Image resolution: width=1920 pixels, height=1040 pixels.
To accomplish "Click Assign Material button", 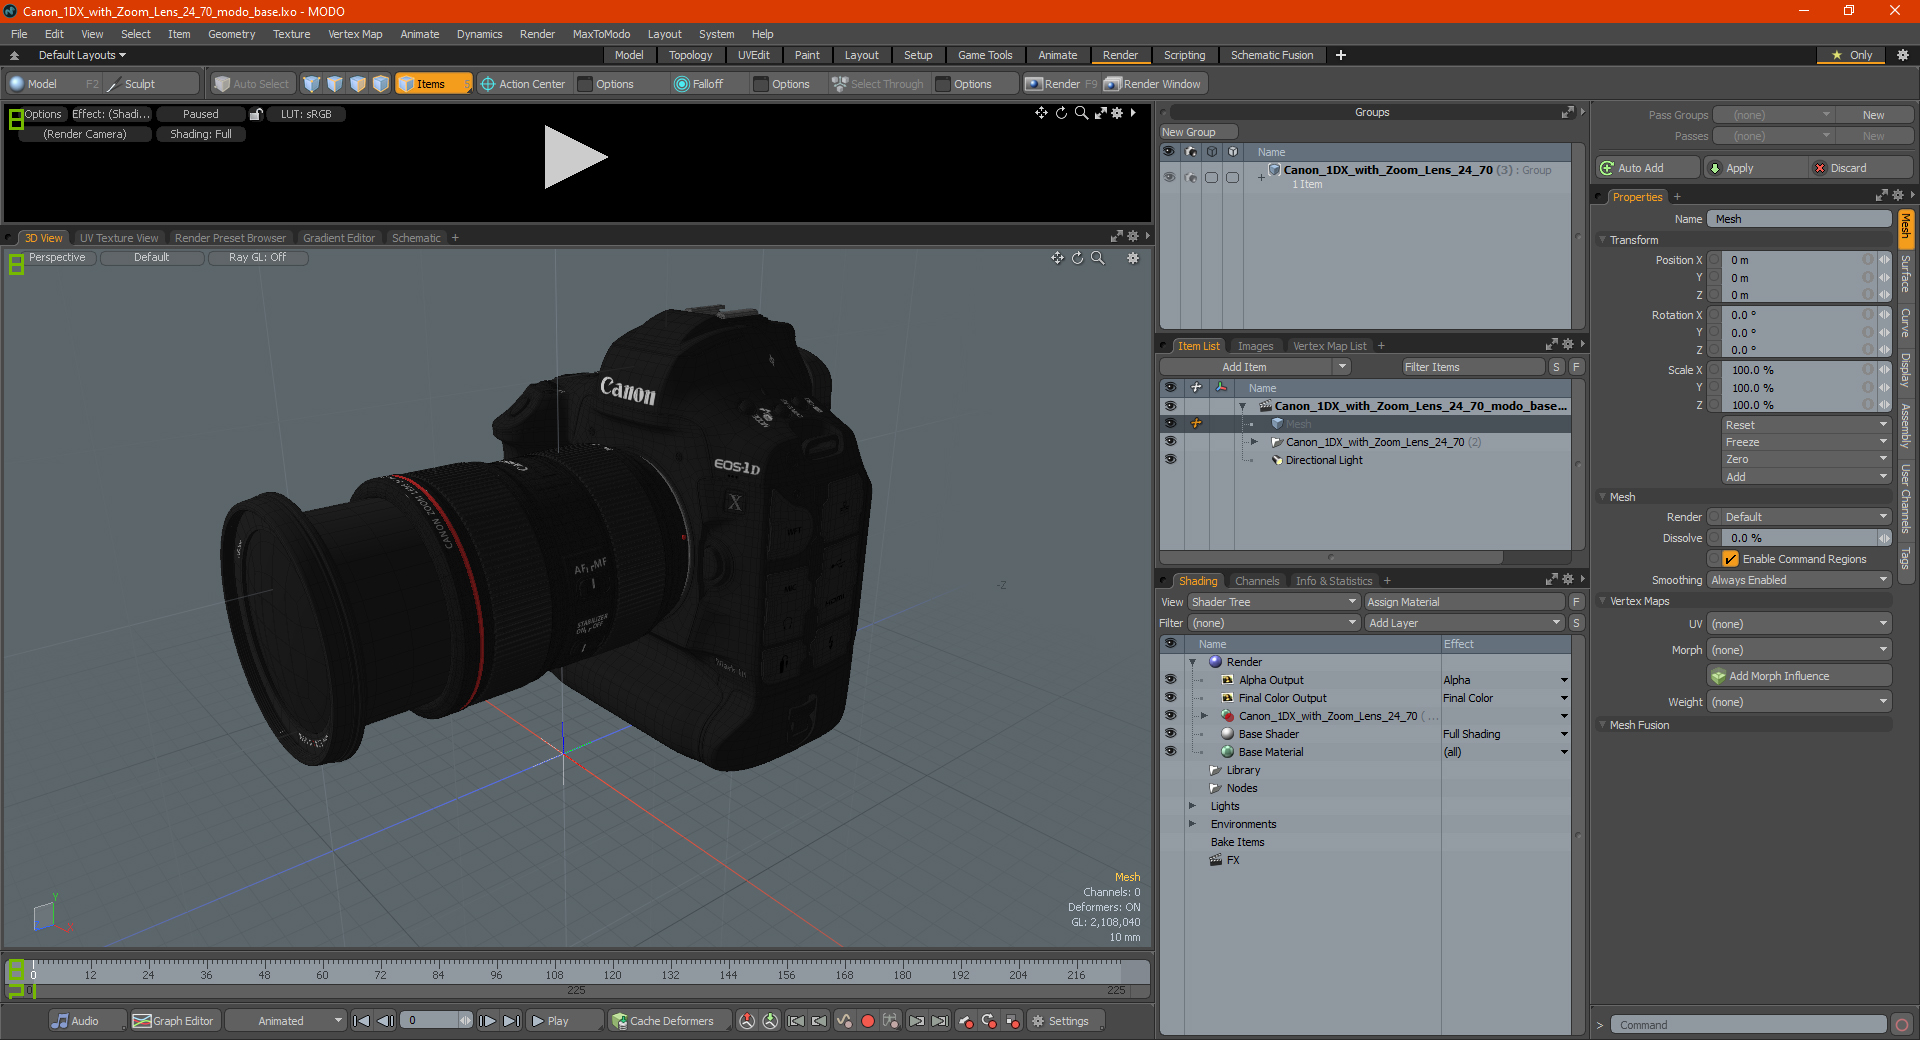I will (1464, 602).
